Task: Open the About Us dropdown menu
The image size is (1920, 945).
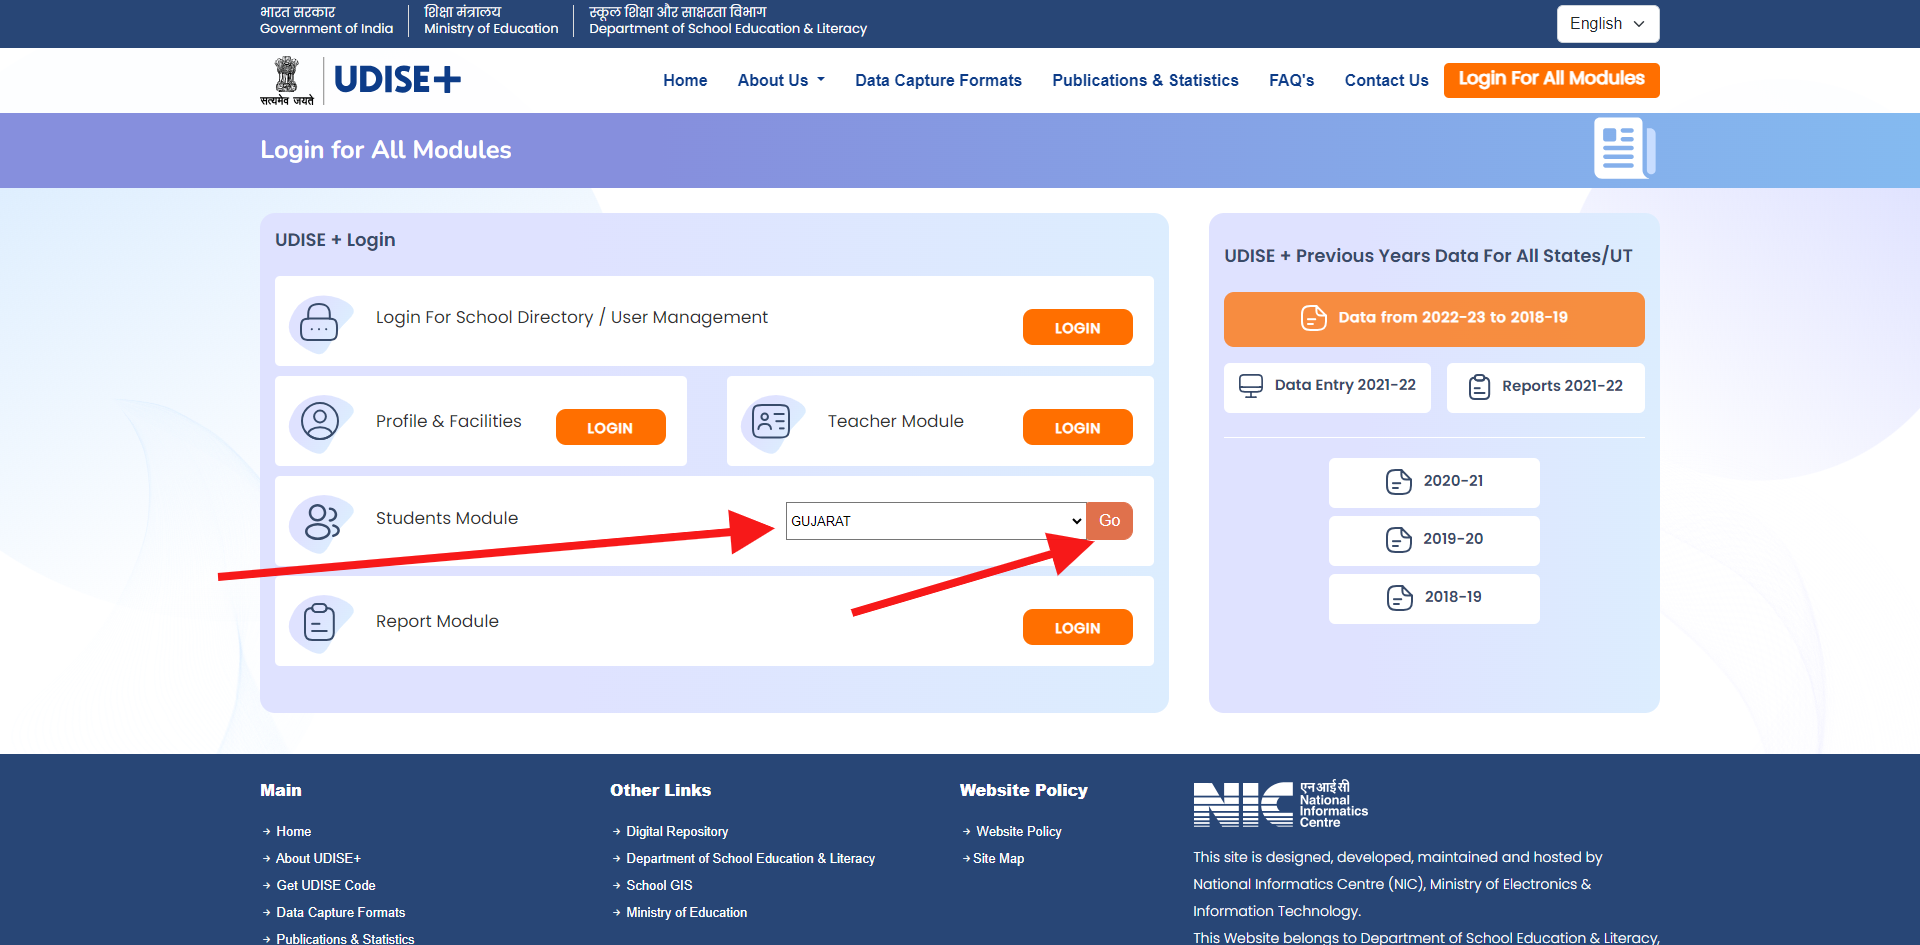Action: [x=780, y=80]
